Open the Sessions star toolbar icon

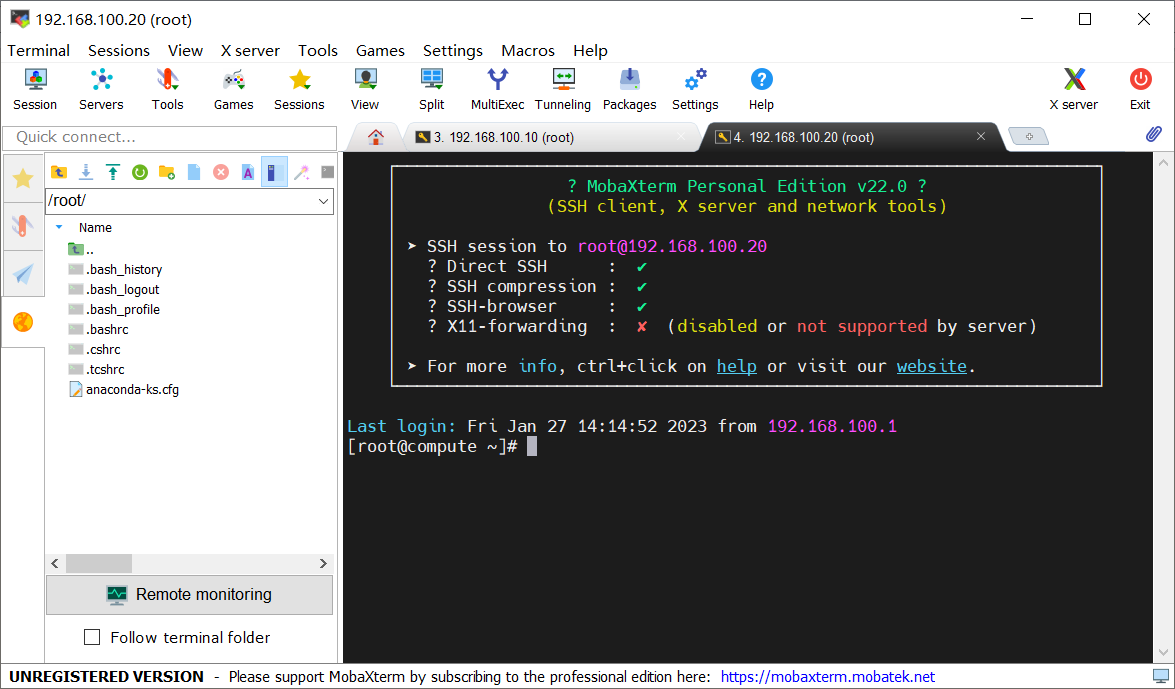click(299, 88)
